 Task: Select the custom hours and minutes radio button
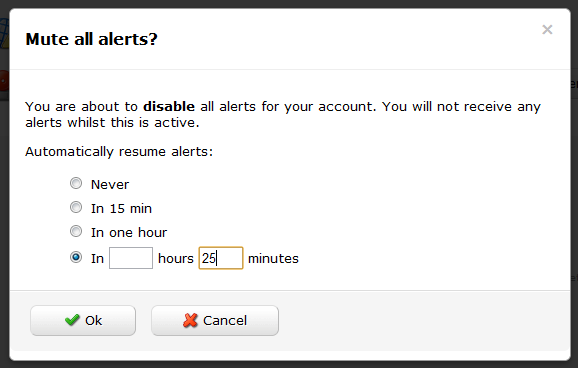(x=76, y=257)
